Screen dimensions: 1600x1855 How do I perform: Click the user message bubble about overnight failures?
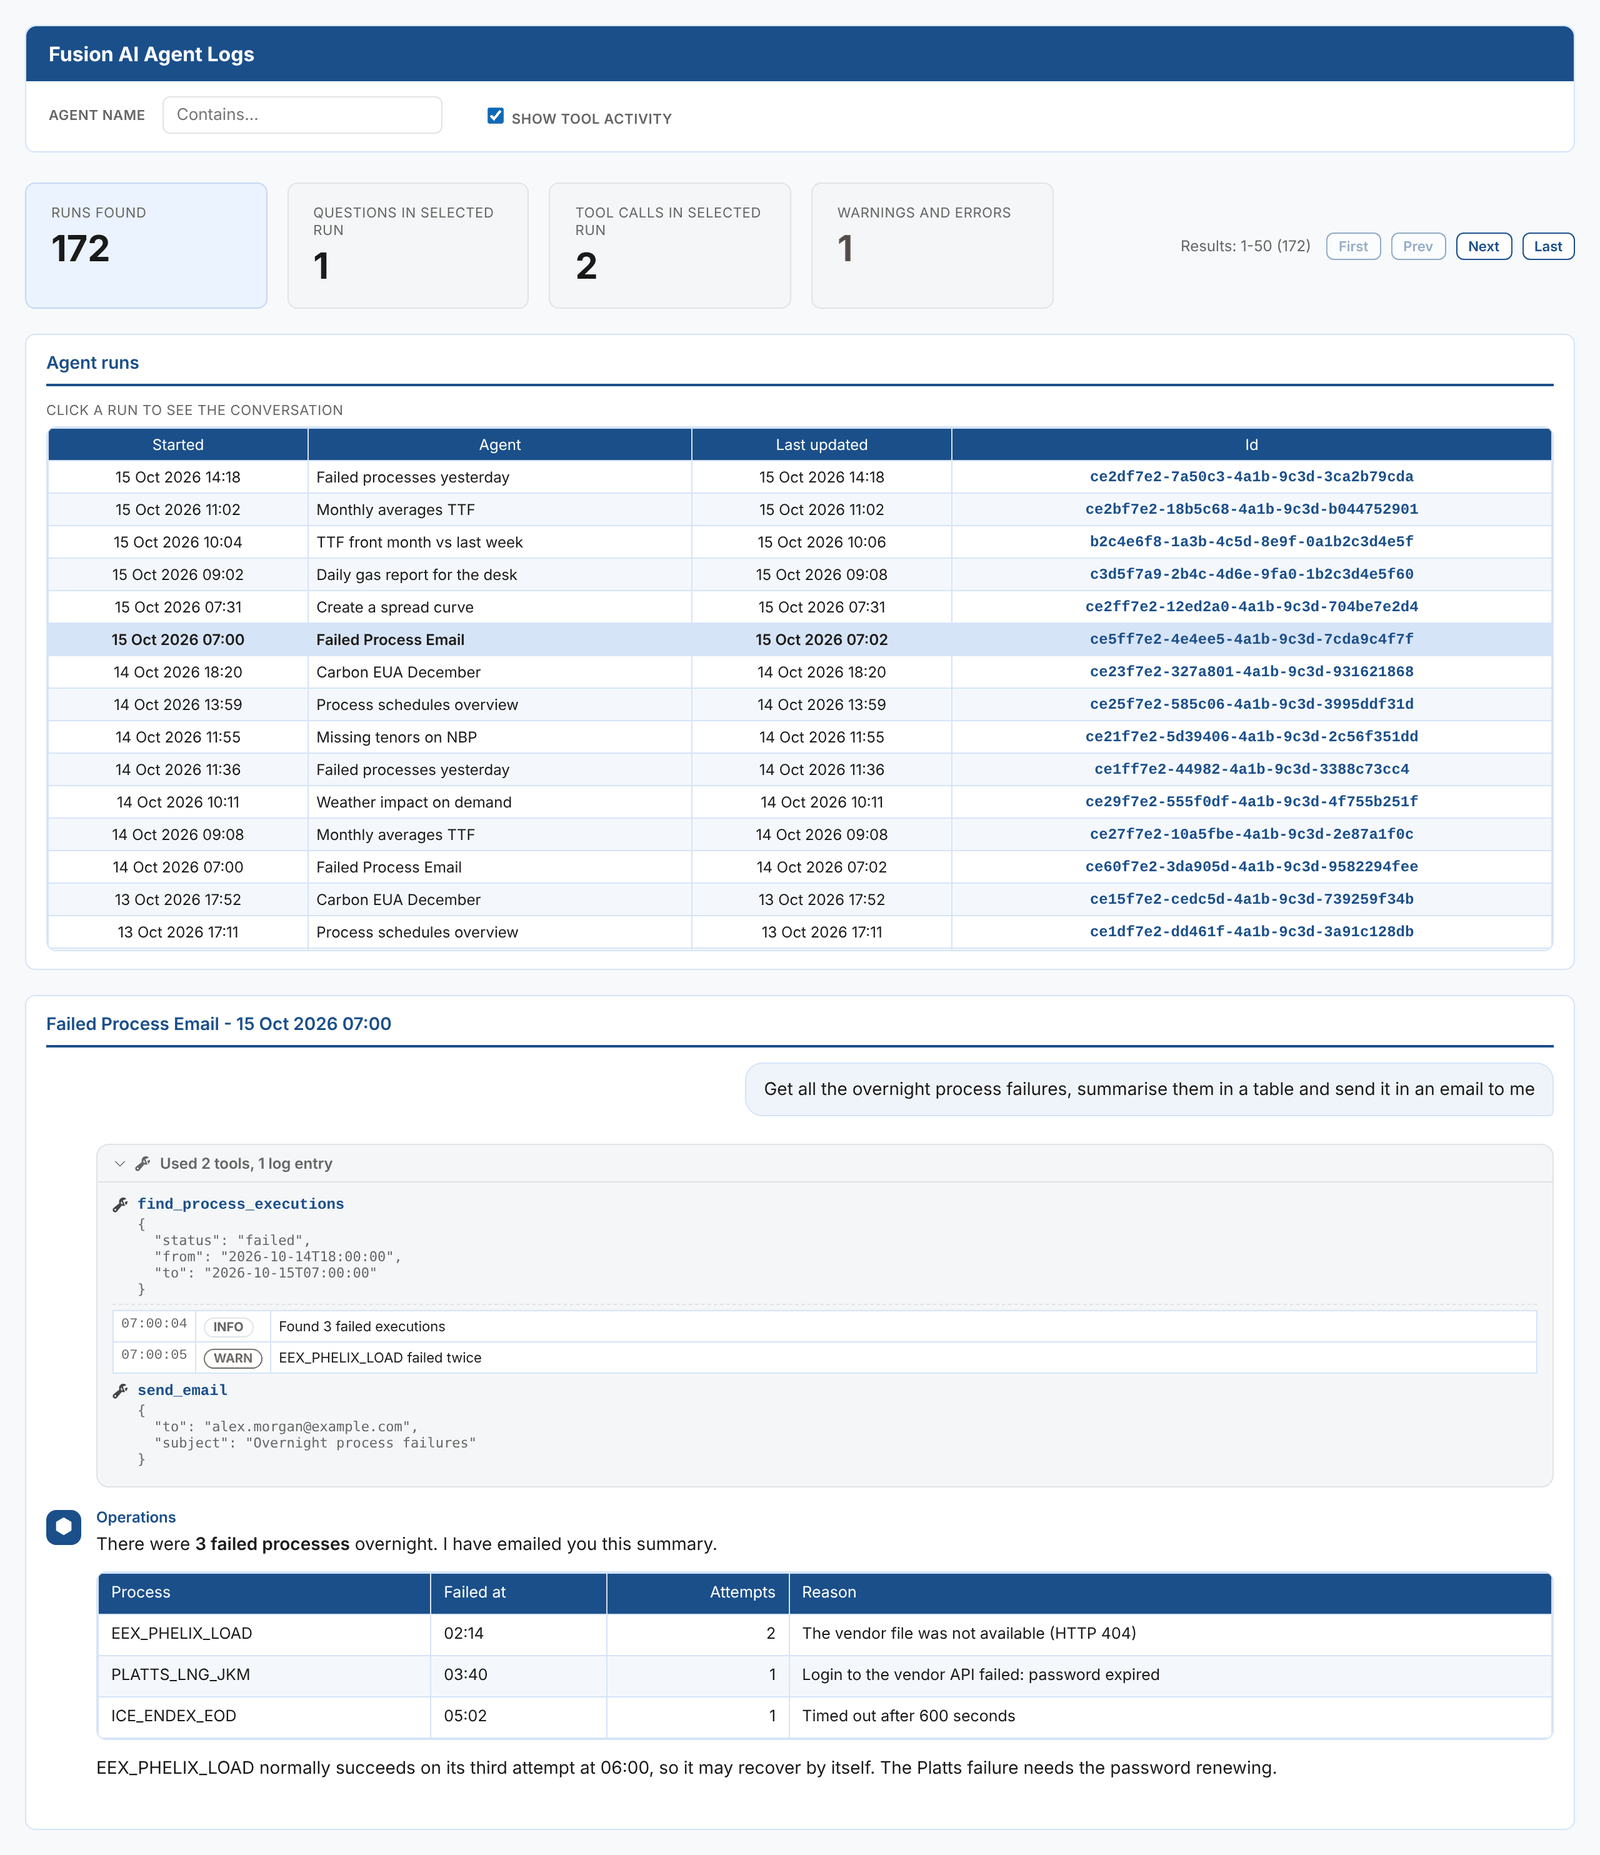coord(1149,1089)
